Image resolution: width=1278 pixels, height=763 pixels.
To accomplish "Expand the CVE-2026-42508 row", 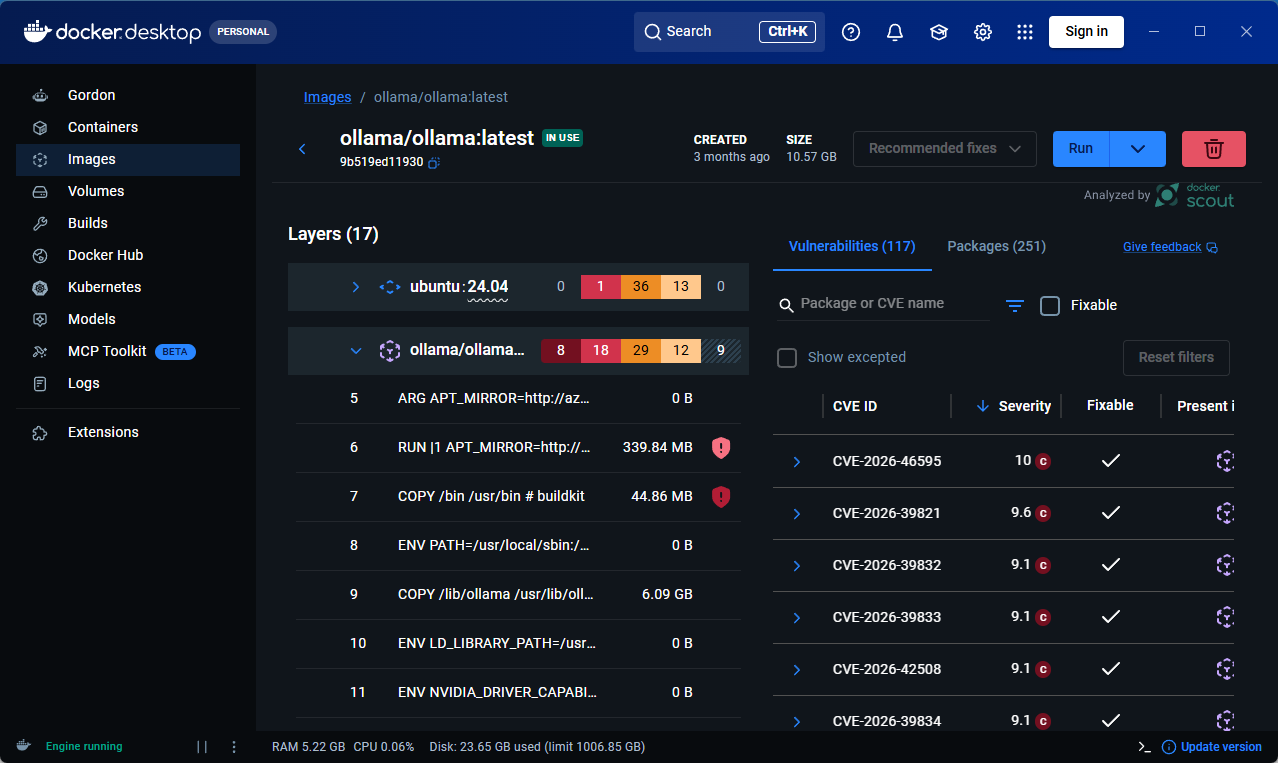I will point(797,670).
